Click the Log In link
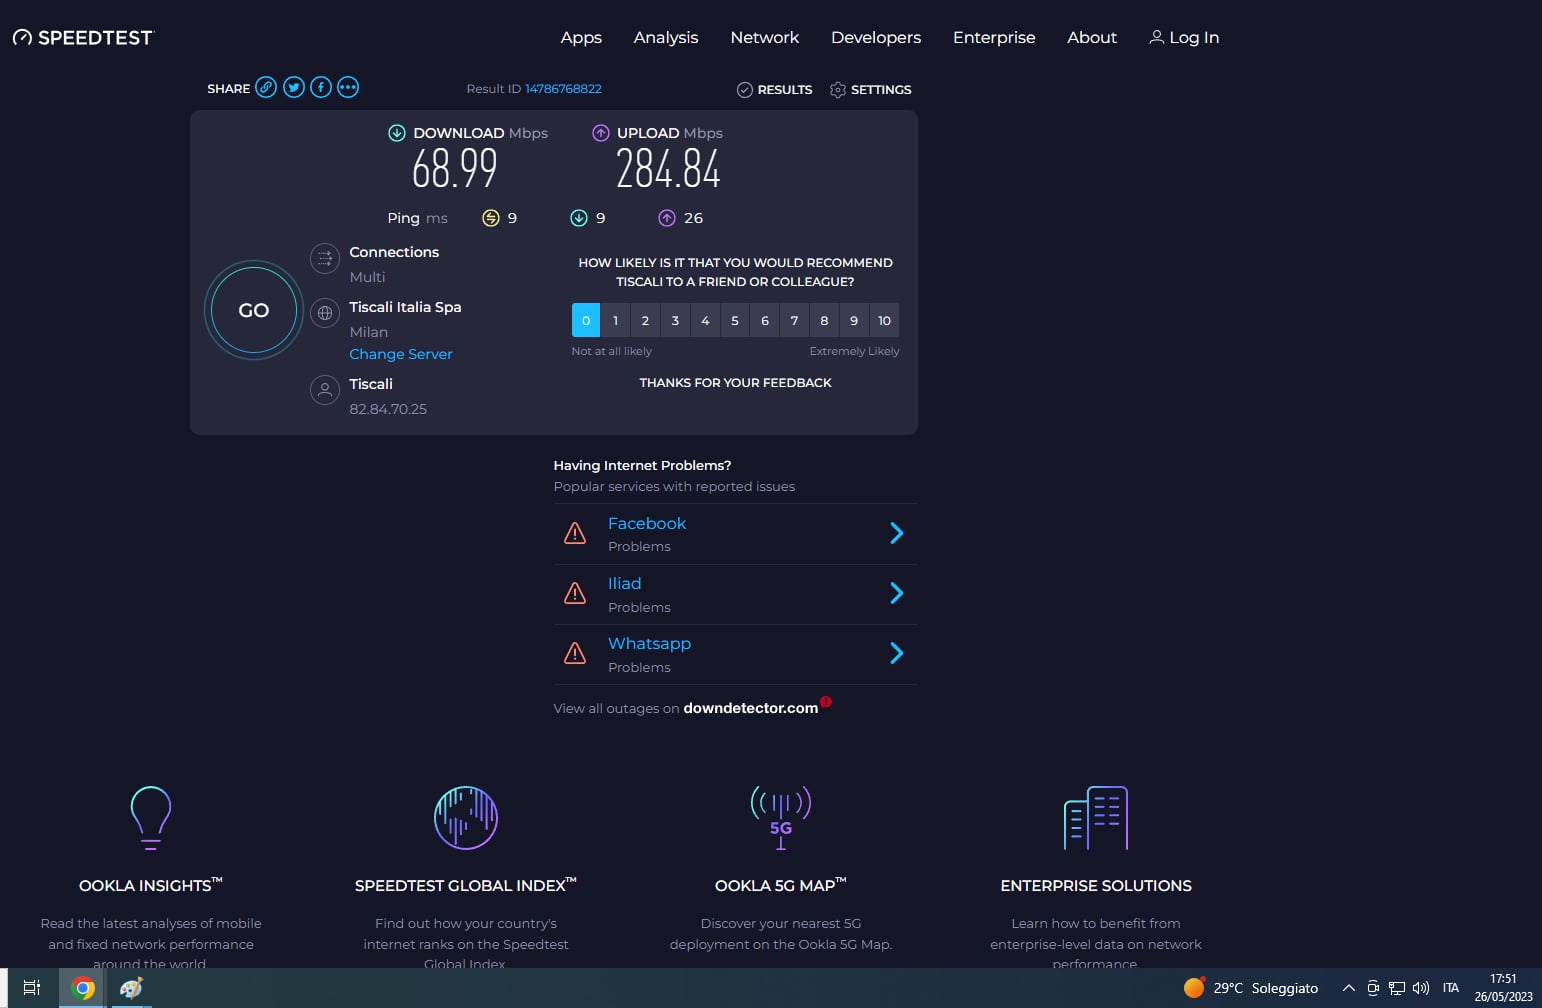Screen dimensions: 1542x1008 click(x=1184, y=37)
